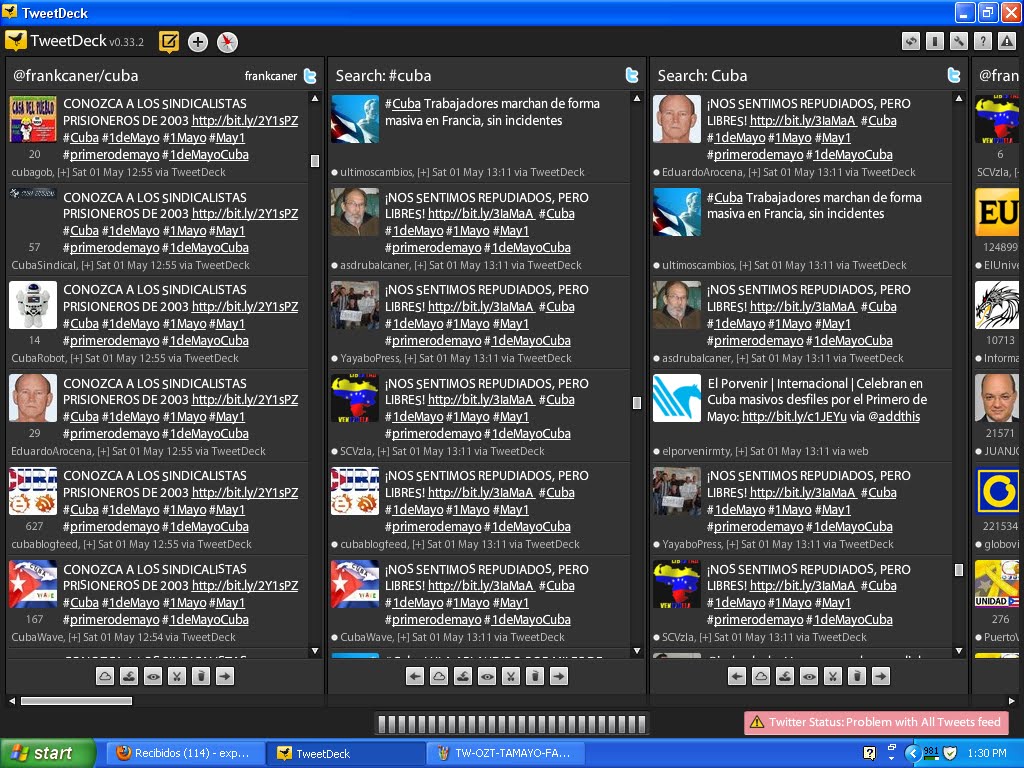1024x768 pixels.
Task: Open EduardoArocena avatar in Search: Cuba column
Action: 677,120
